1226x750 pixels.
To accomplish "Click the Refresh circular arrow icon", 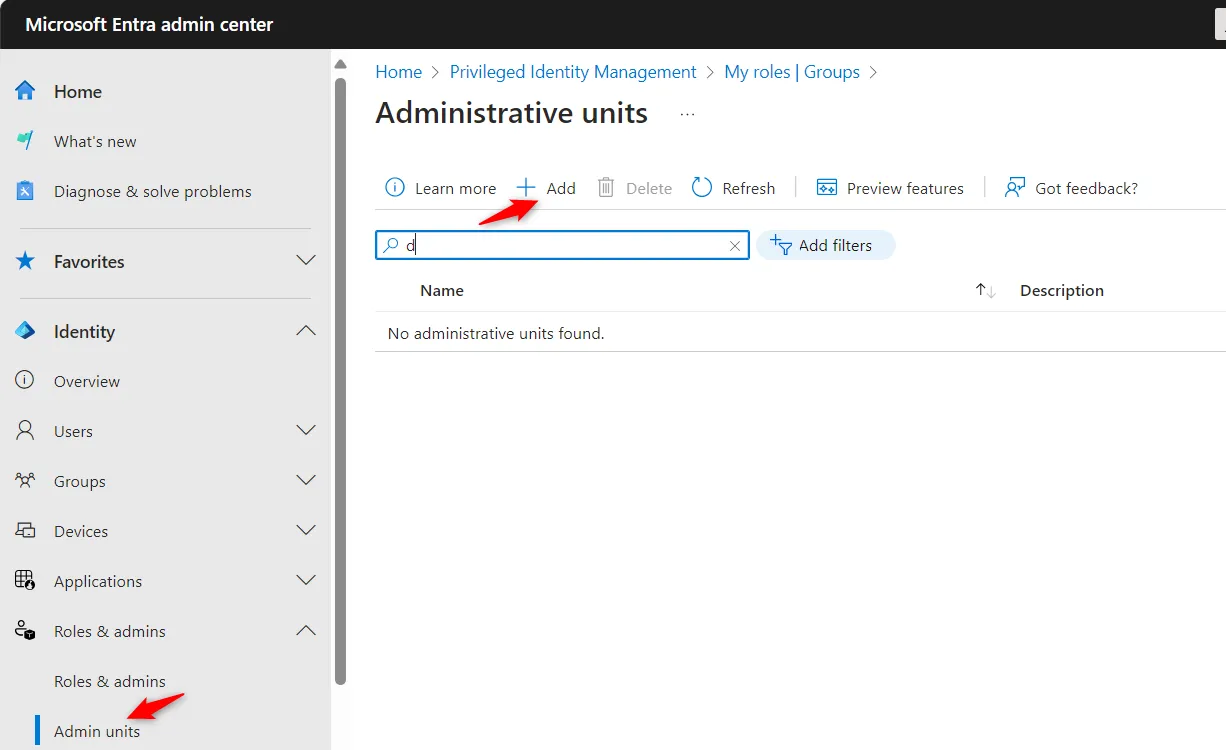I will (x=702, y=188).
